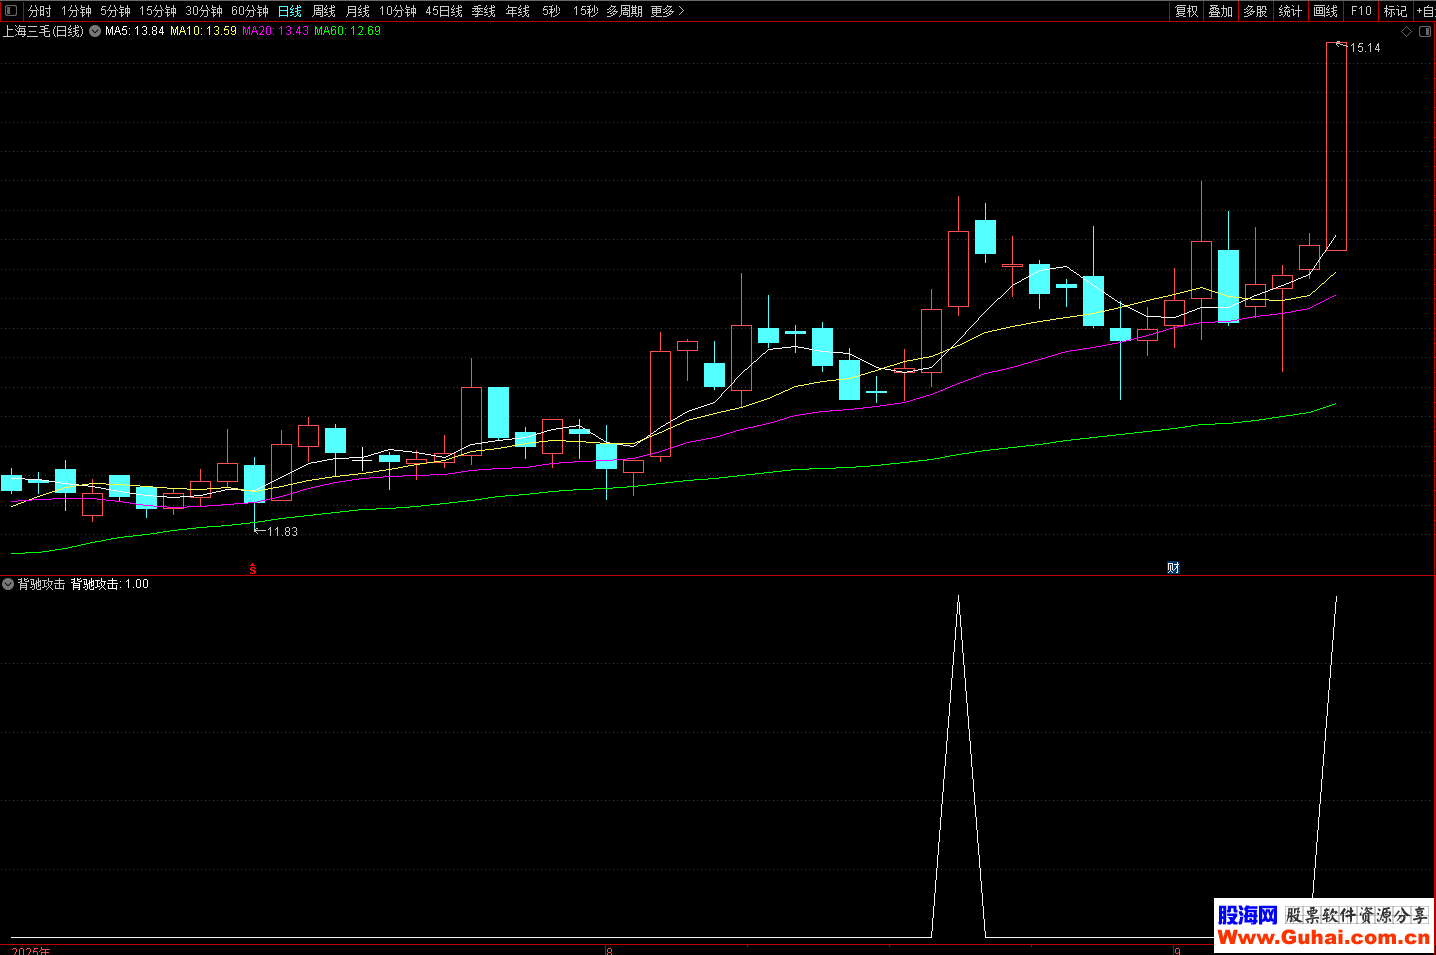Switch to 年线 yearly chart
The image size is (1436, 955).
[x=518, y=11]
